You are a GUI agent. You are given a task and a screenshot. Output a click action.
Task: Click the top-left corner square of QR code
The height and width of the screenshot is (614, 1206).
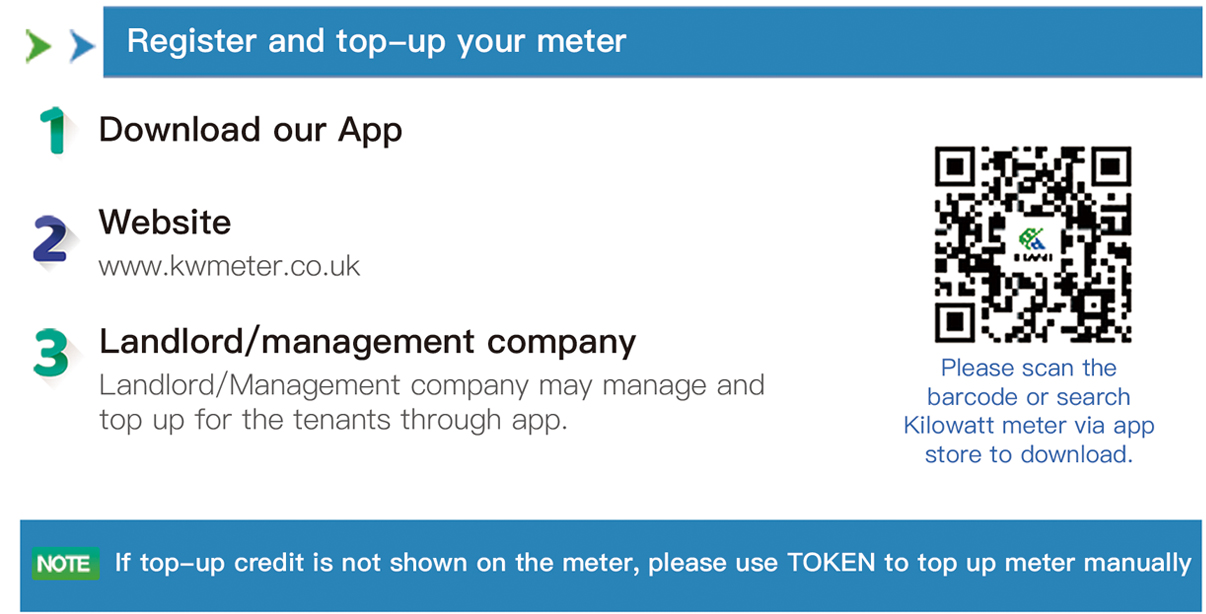(x=957, y=167)
